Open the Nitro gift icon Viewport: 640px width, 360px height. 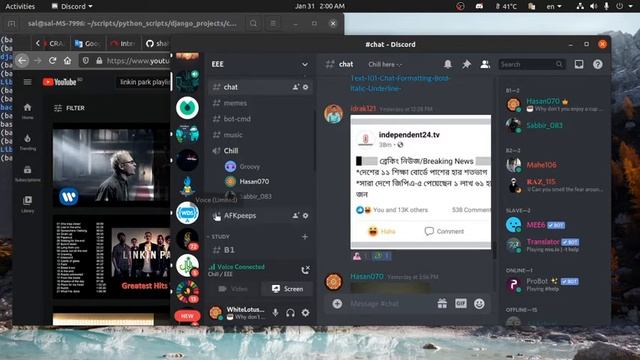coord(442,304)
